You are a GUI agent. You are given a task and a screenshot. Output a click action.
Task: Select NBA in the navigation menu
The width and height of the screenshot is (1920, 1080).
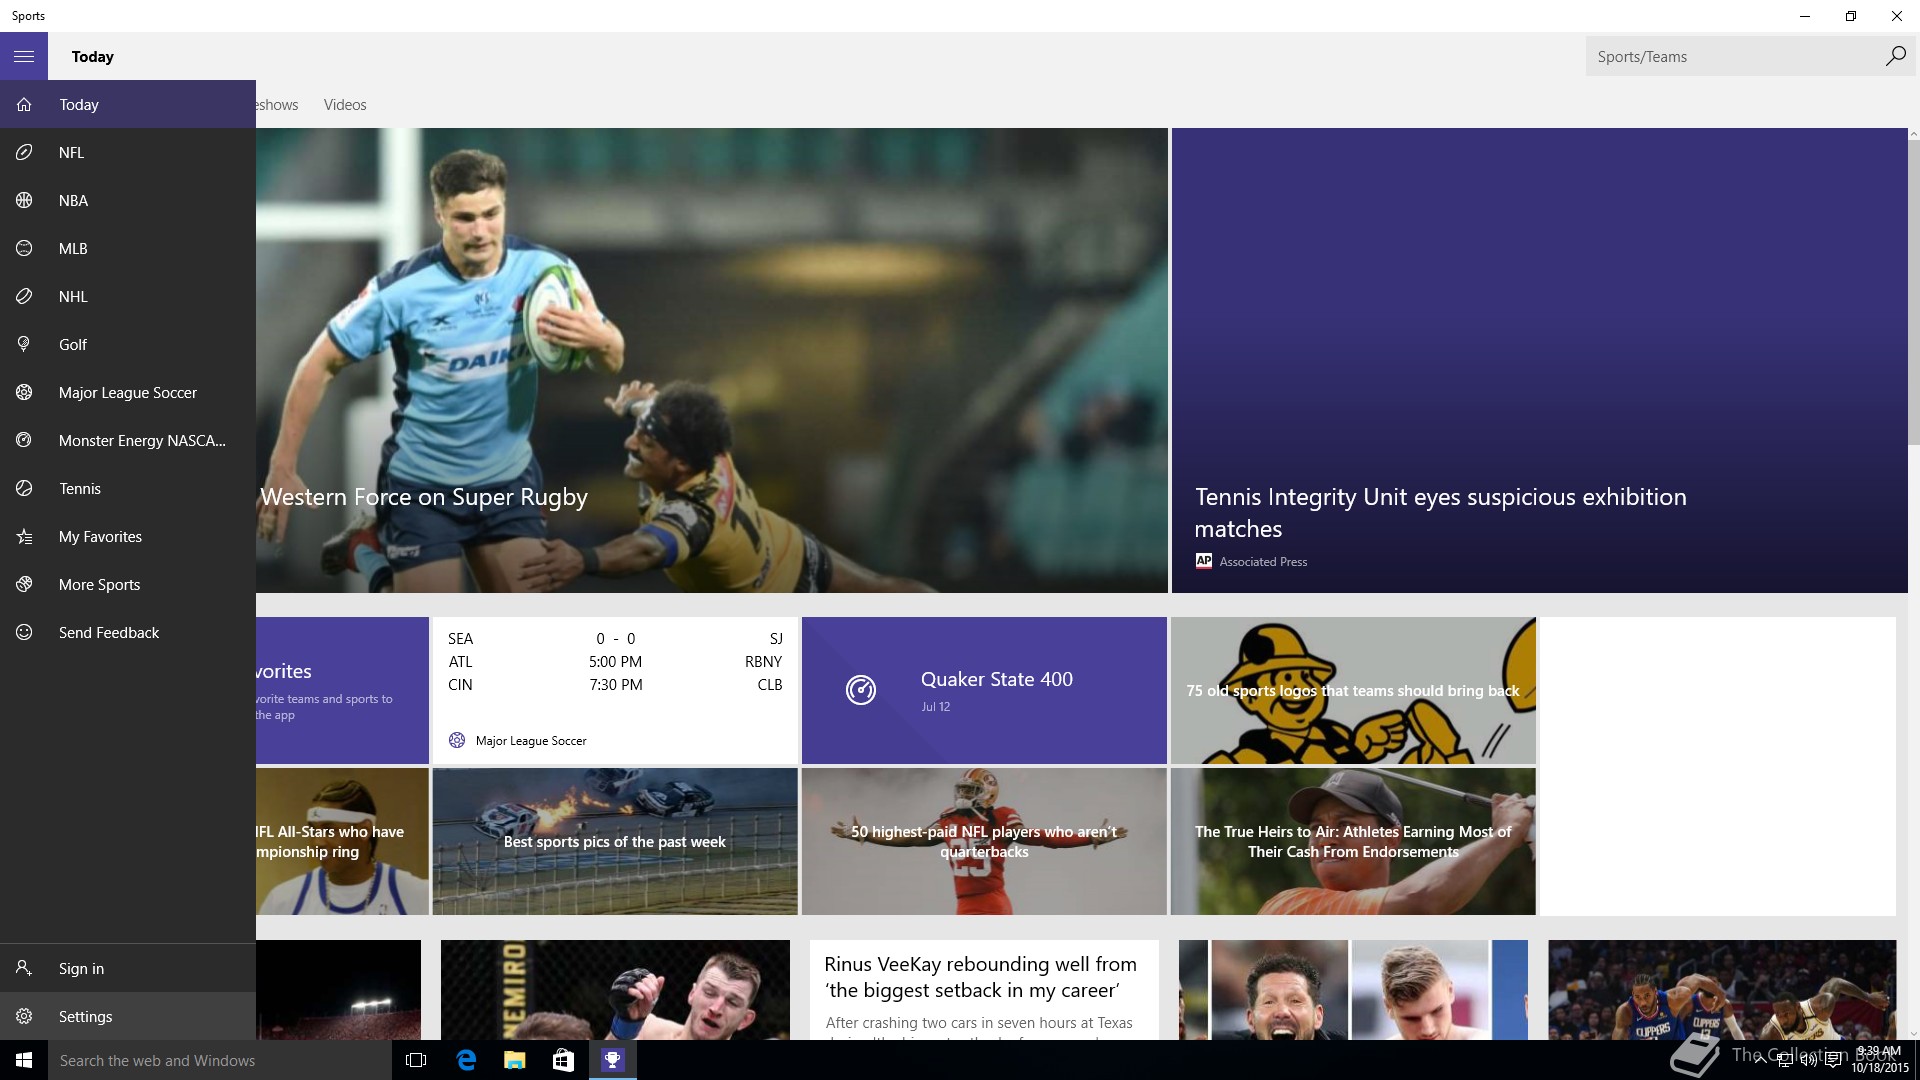click(x=128, y=200)
